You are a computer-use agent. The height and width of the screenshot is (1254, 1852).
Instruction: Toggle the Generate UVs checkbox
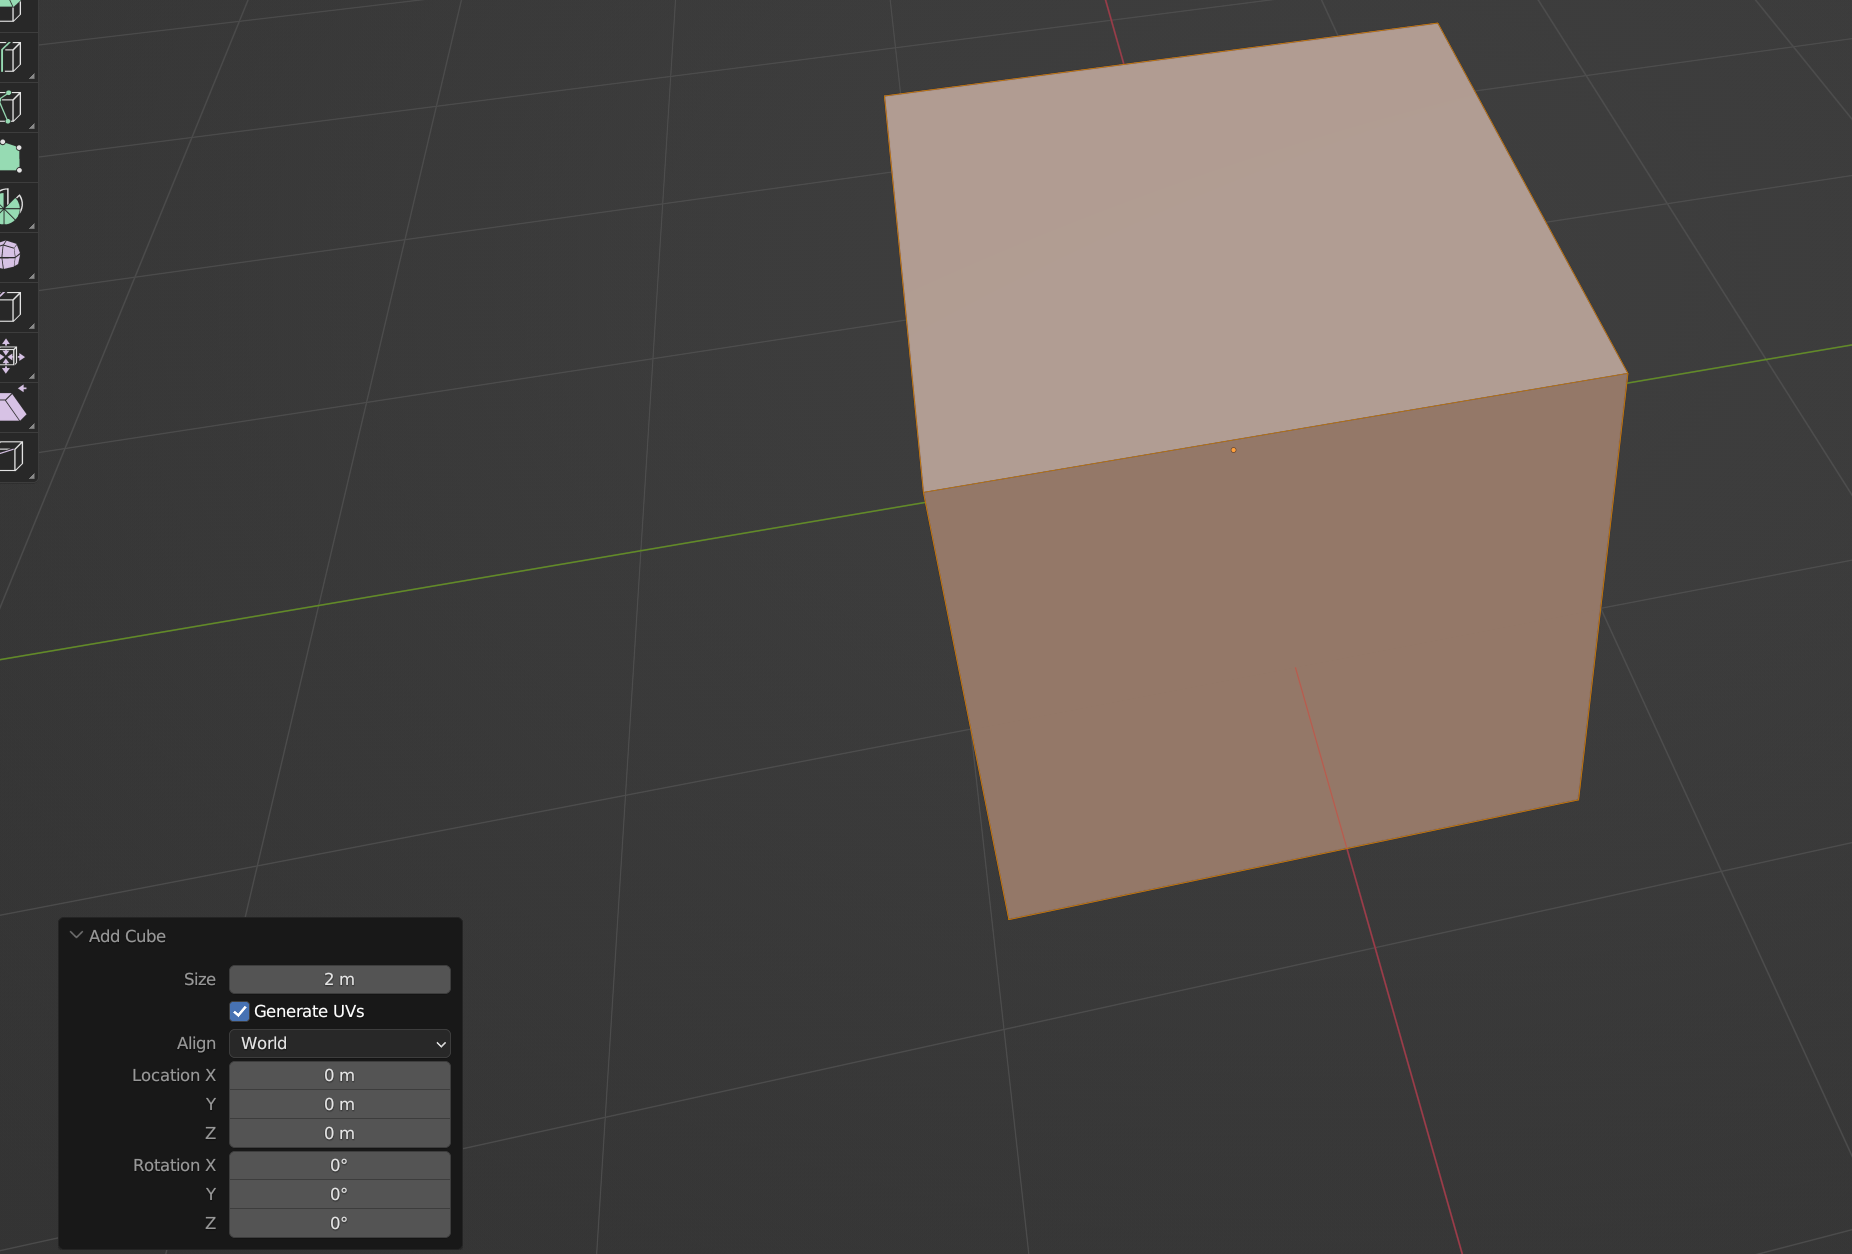(x=240, y=1011)
